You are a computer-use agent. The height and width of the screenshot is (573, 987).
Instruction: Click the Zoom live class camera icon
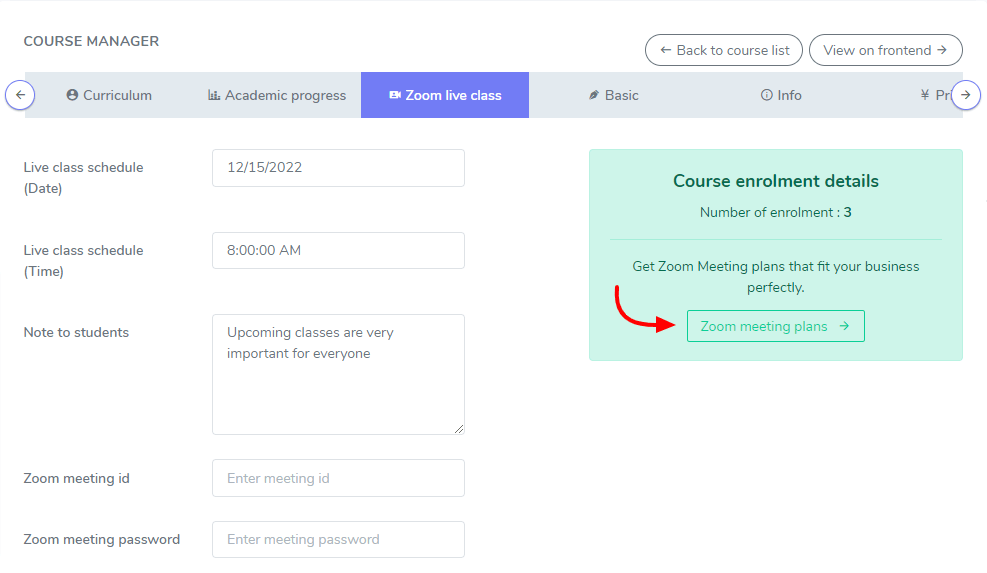(395, 96)
